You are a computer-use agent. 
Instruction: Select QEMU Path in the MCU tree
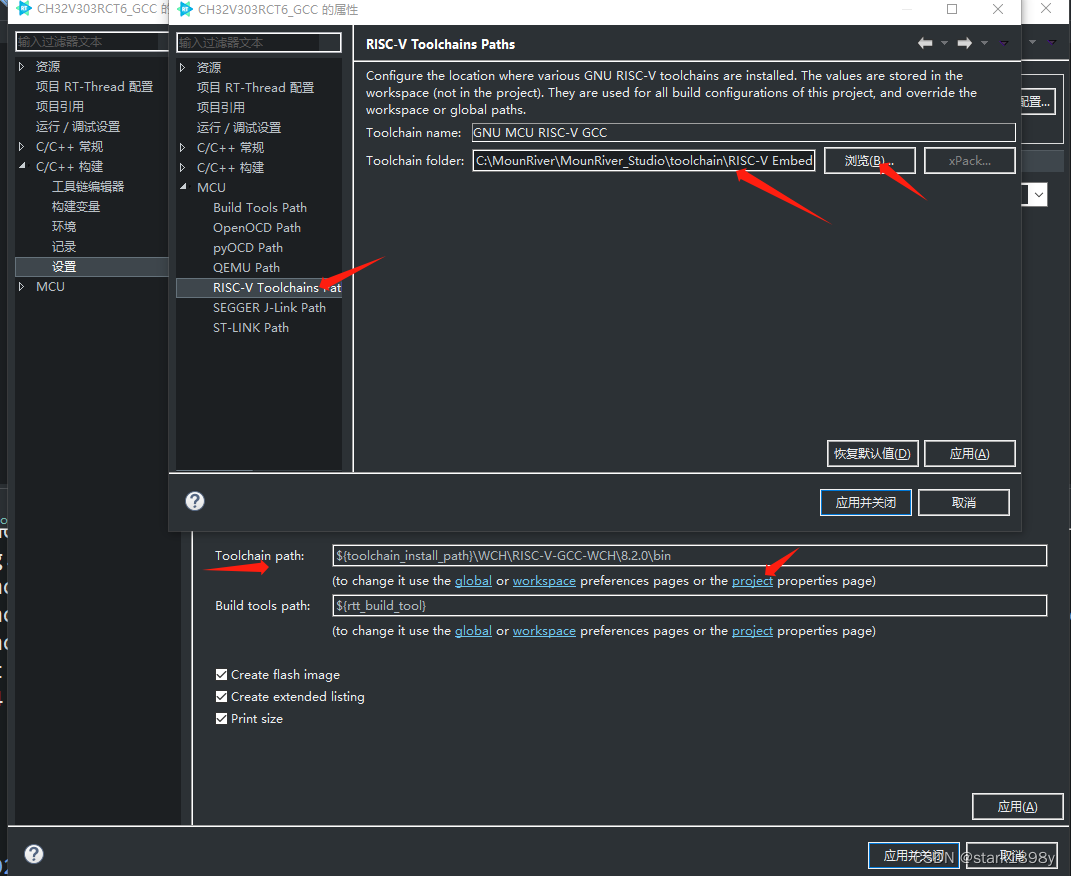pyautogui.click(x=246, y=267)
